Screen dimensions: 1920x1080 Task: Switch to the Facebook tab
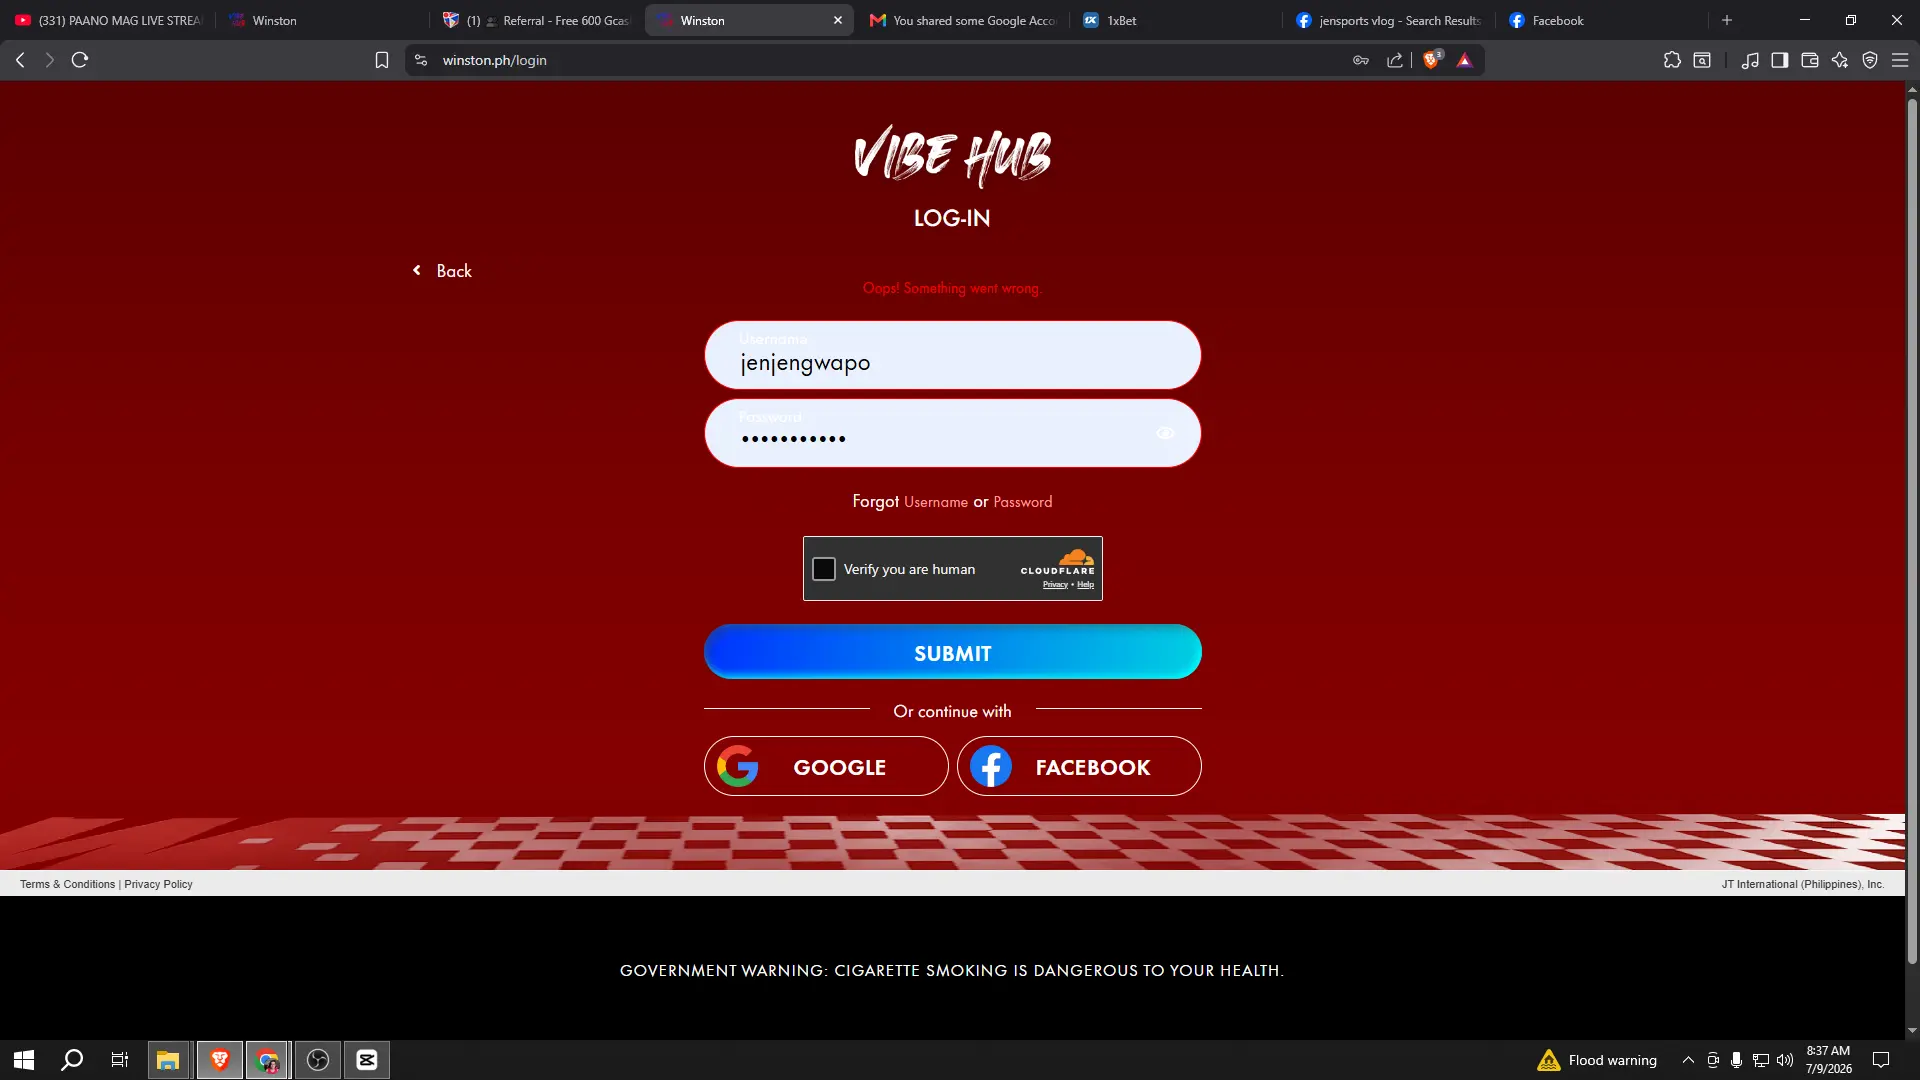click(1603, 20)
